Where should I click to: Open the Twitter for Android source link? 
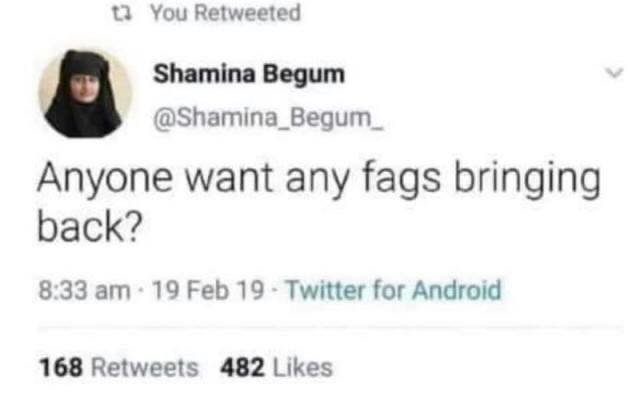pyautogui.click(x=393, y=291)
